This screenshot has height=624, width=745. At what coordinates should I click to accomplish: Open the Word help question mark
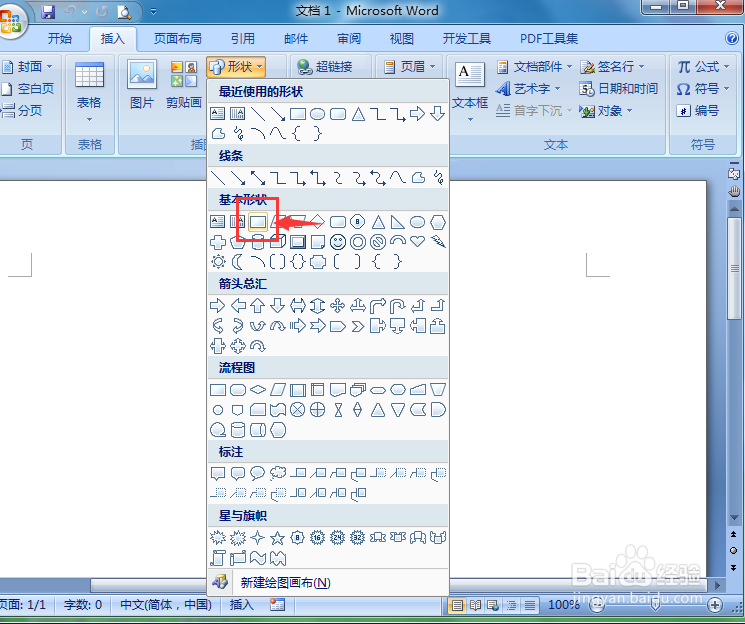[732, 38]
